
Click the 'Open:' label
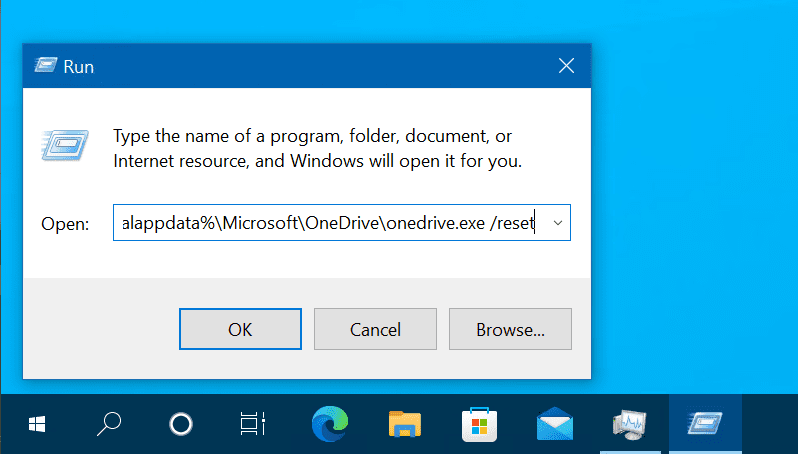click(65, 224)
